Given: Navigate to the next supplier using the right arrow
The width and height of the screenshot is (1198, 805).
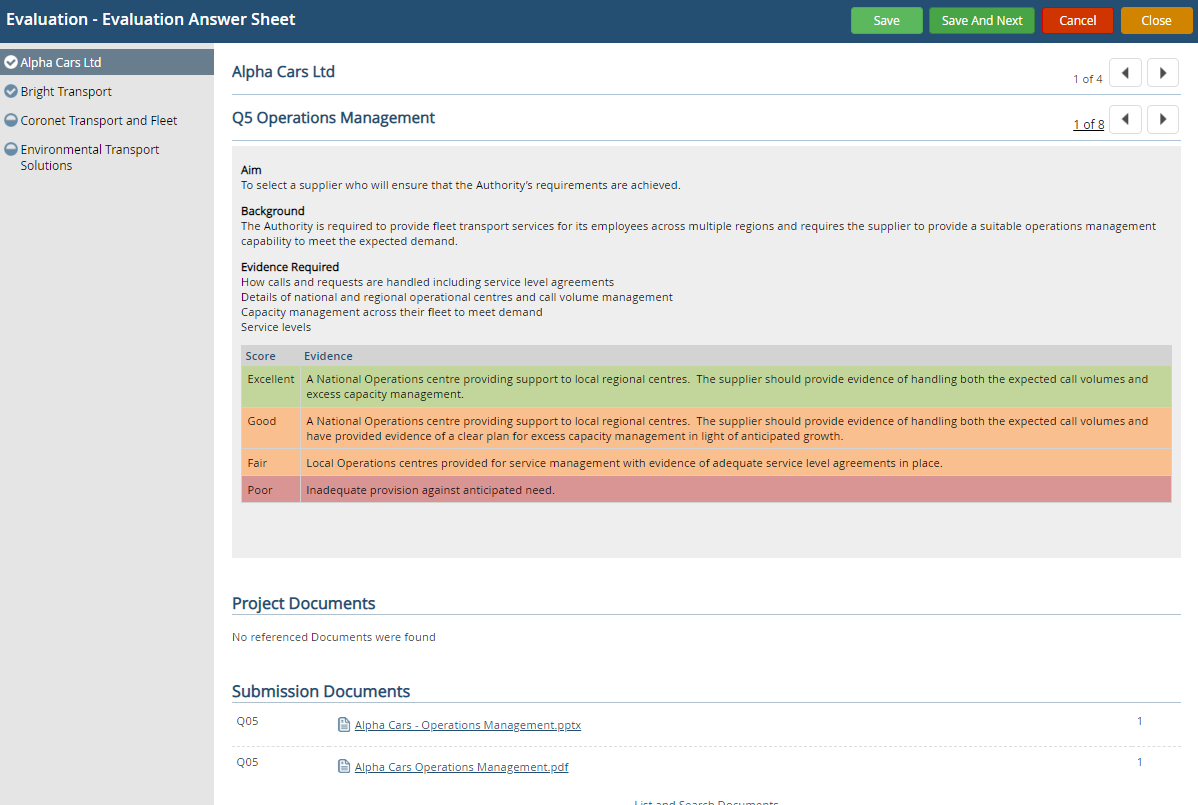Looking at the screenshot, I should click(1162, 72).
